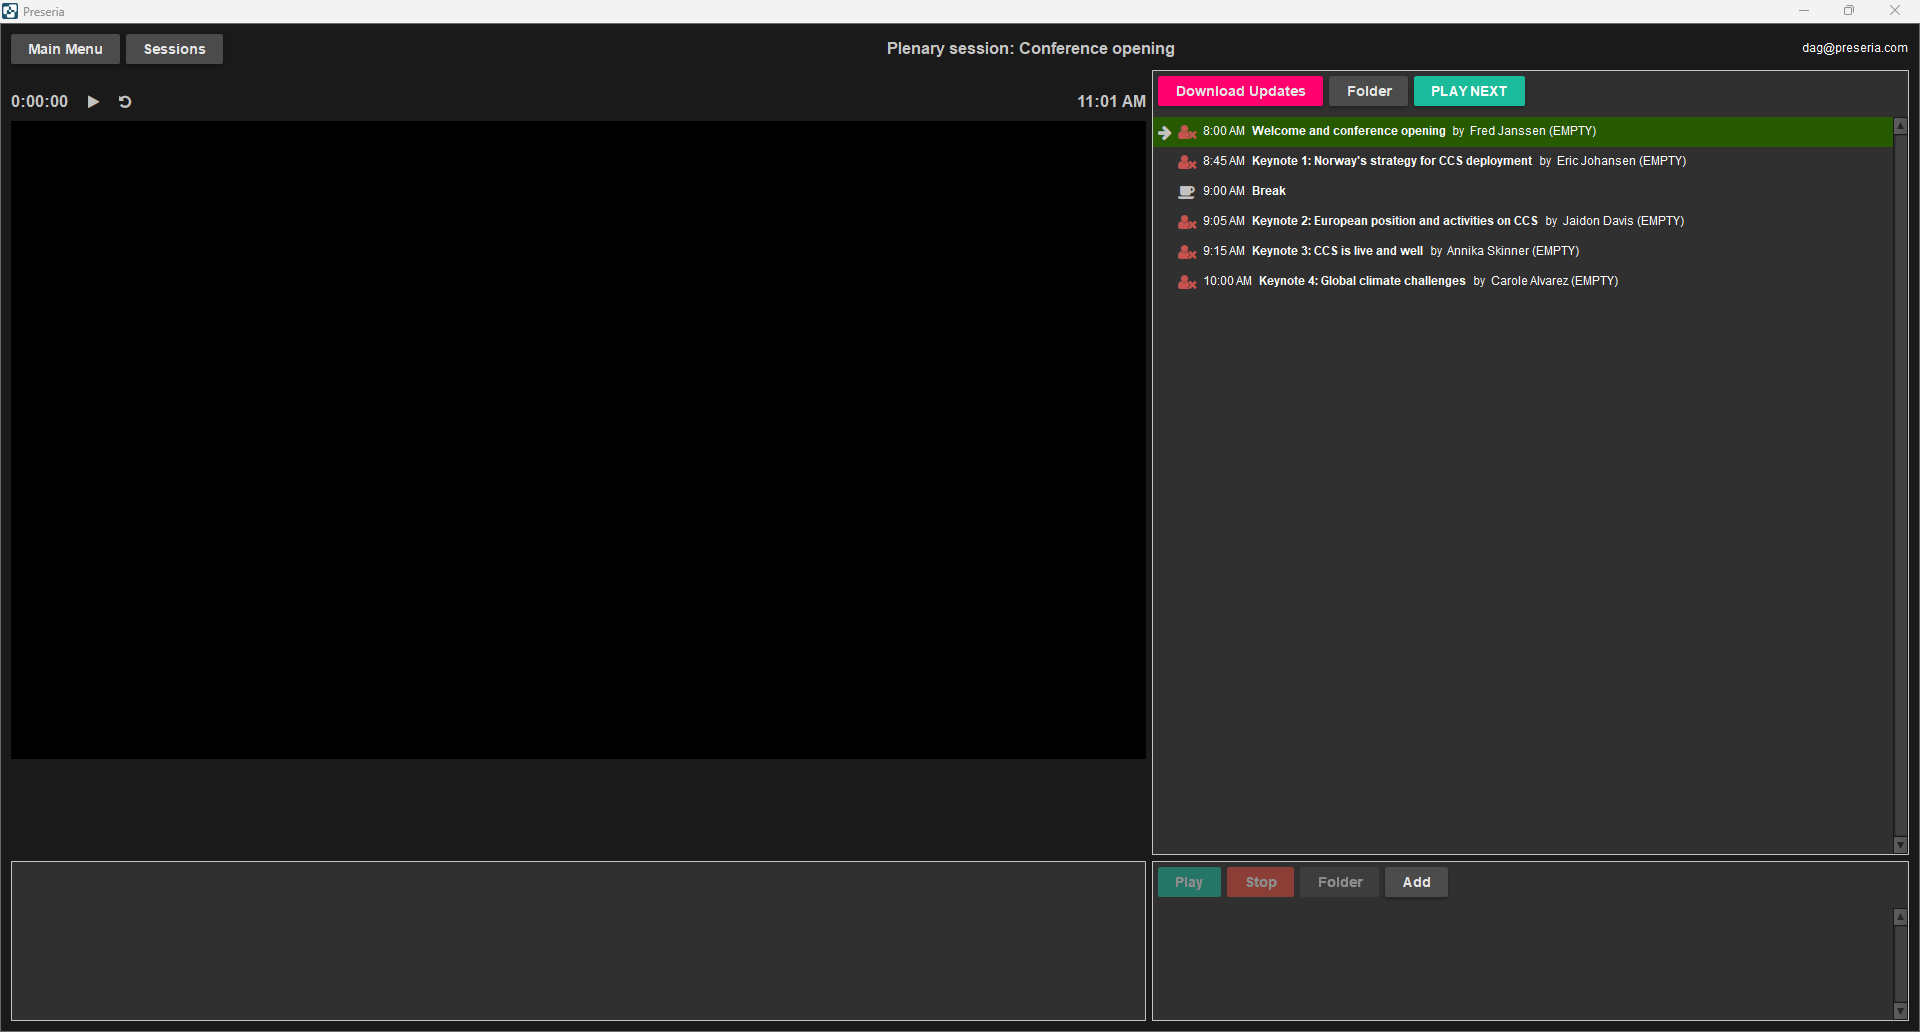Click the lower file list scroll-down arrow

[x=1900, y=1011]
